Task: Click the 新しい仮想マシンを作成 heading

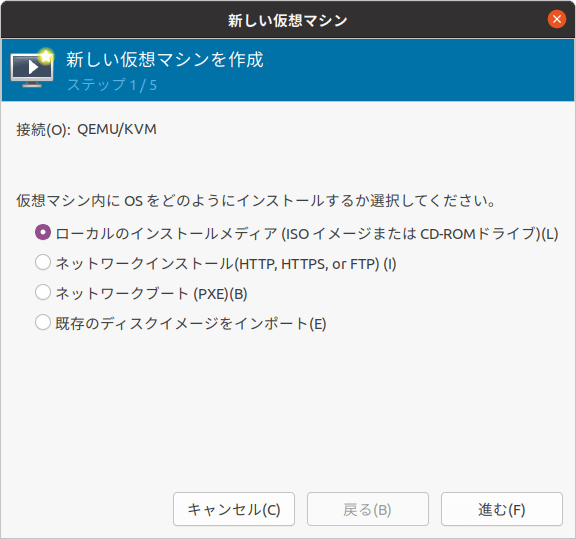Action: [165, 60]
